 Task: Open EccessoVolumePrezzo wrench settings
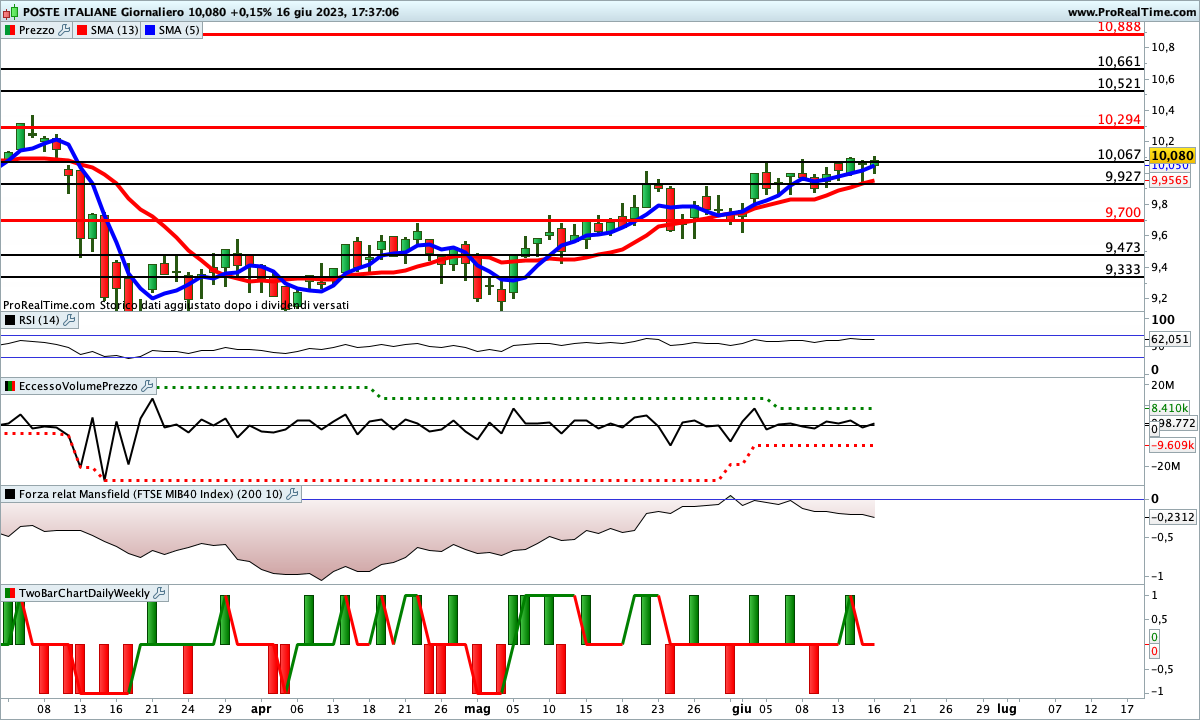(x=147, y=385)
